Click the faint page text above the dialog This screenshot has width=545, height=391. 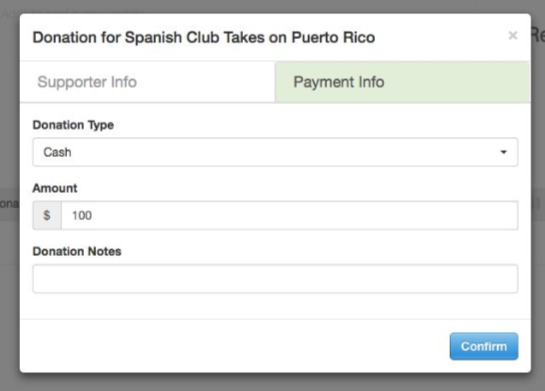(x=10, y=14)
